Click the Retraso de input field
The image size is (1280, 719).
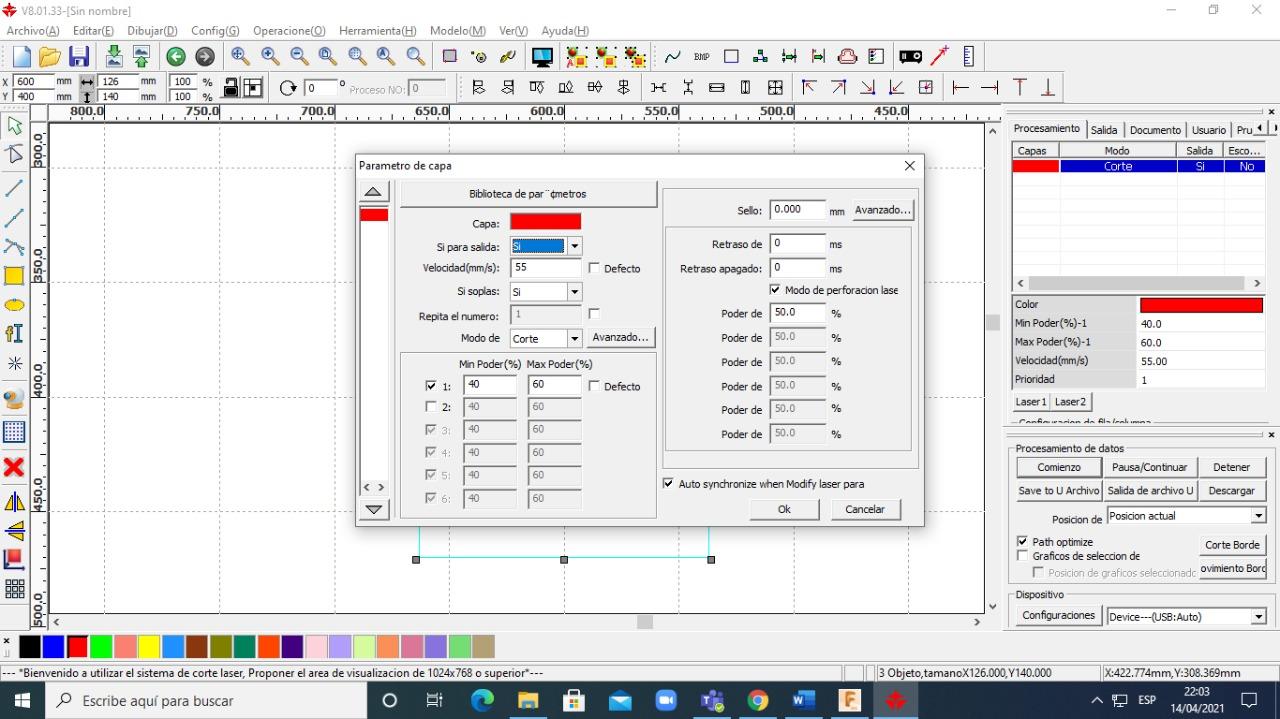797,243
